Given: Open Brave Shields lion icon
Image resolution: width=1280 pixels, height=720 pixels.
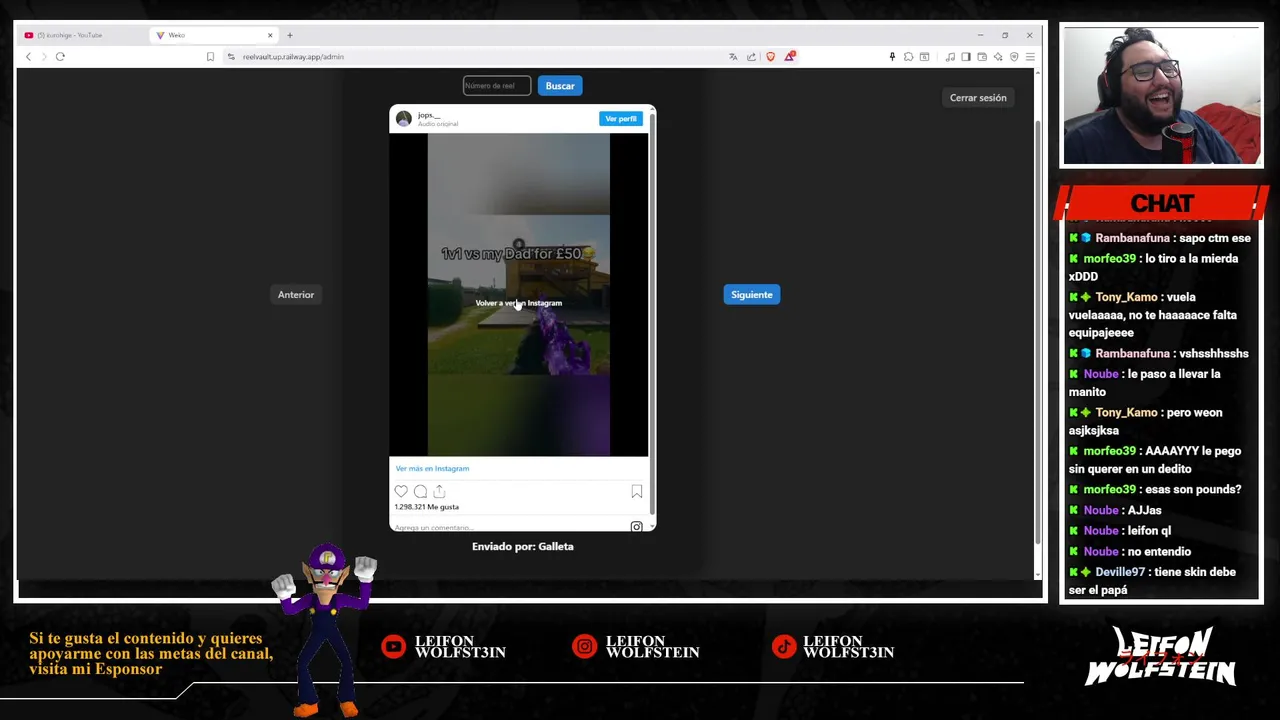Looking at the screenshot, I should 770,57.
